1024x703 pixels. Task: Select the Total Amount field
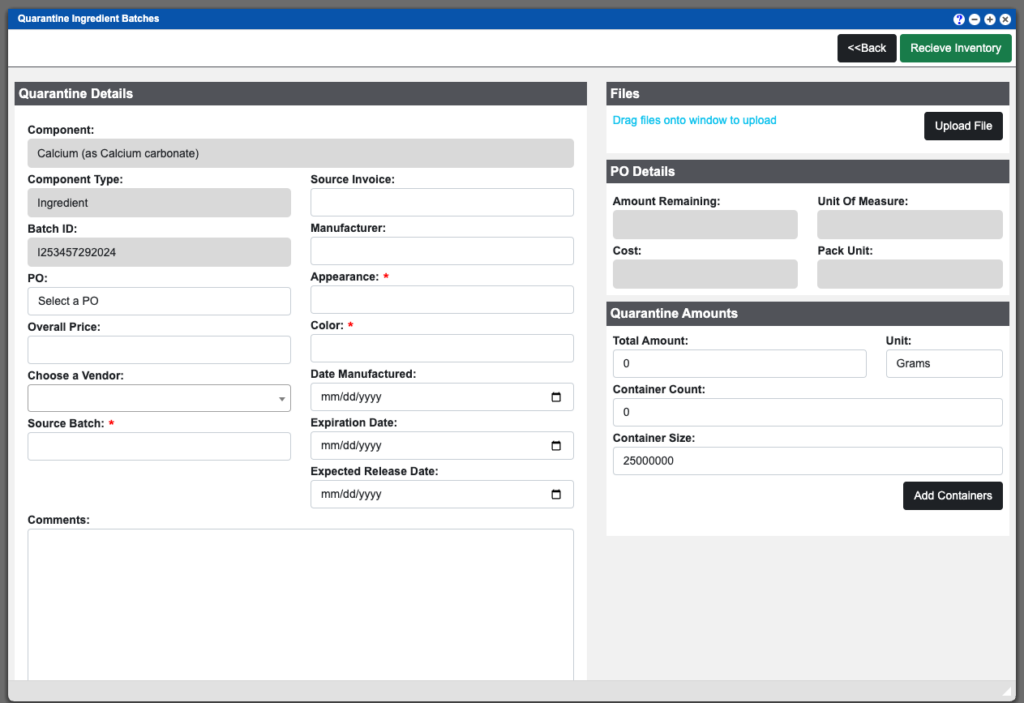pyautogui.click(x=739, y=363)
